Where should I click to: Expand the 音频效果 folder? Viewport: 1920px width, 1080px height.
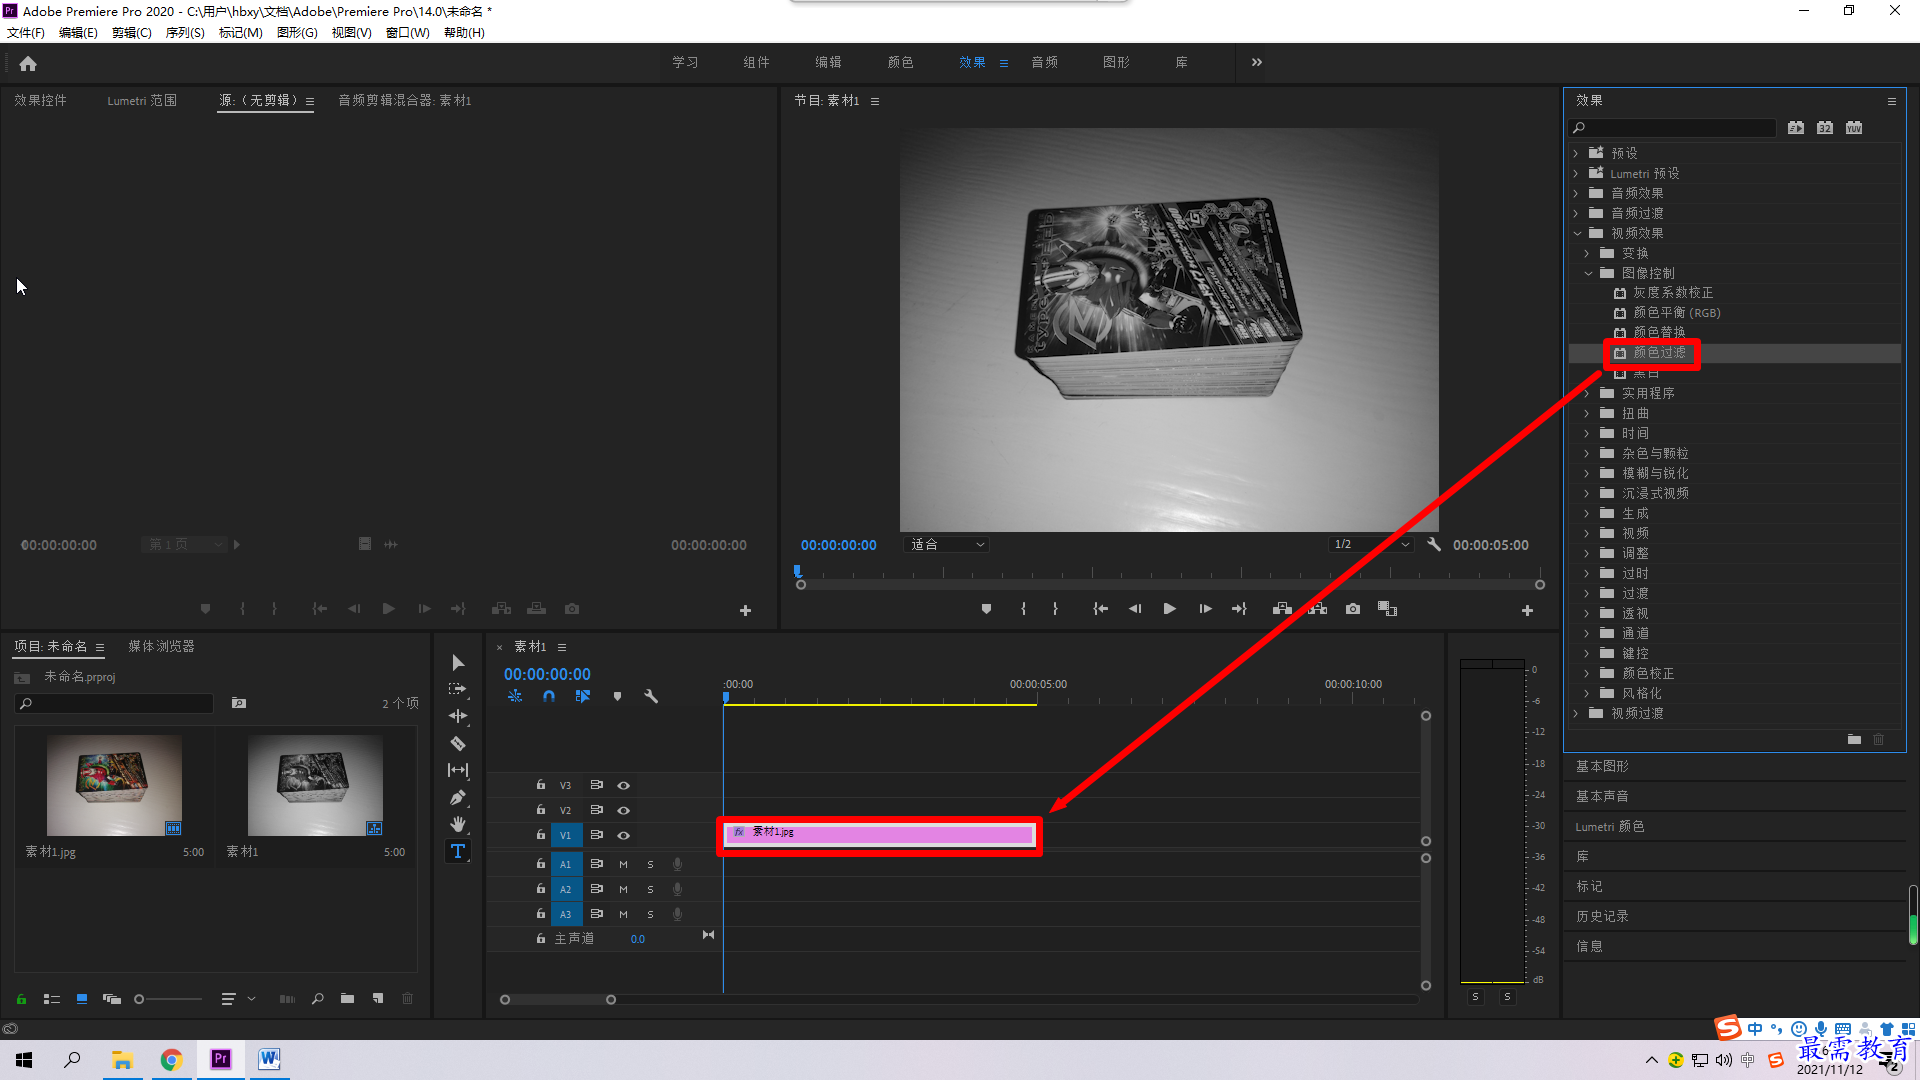coord(1577,193)
